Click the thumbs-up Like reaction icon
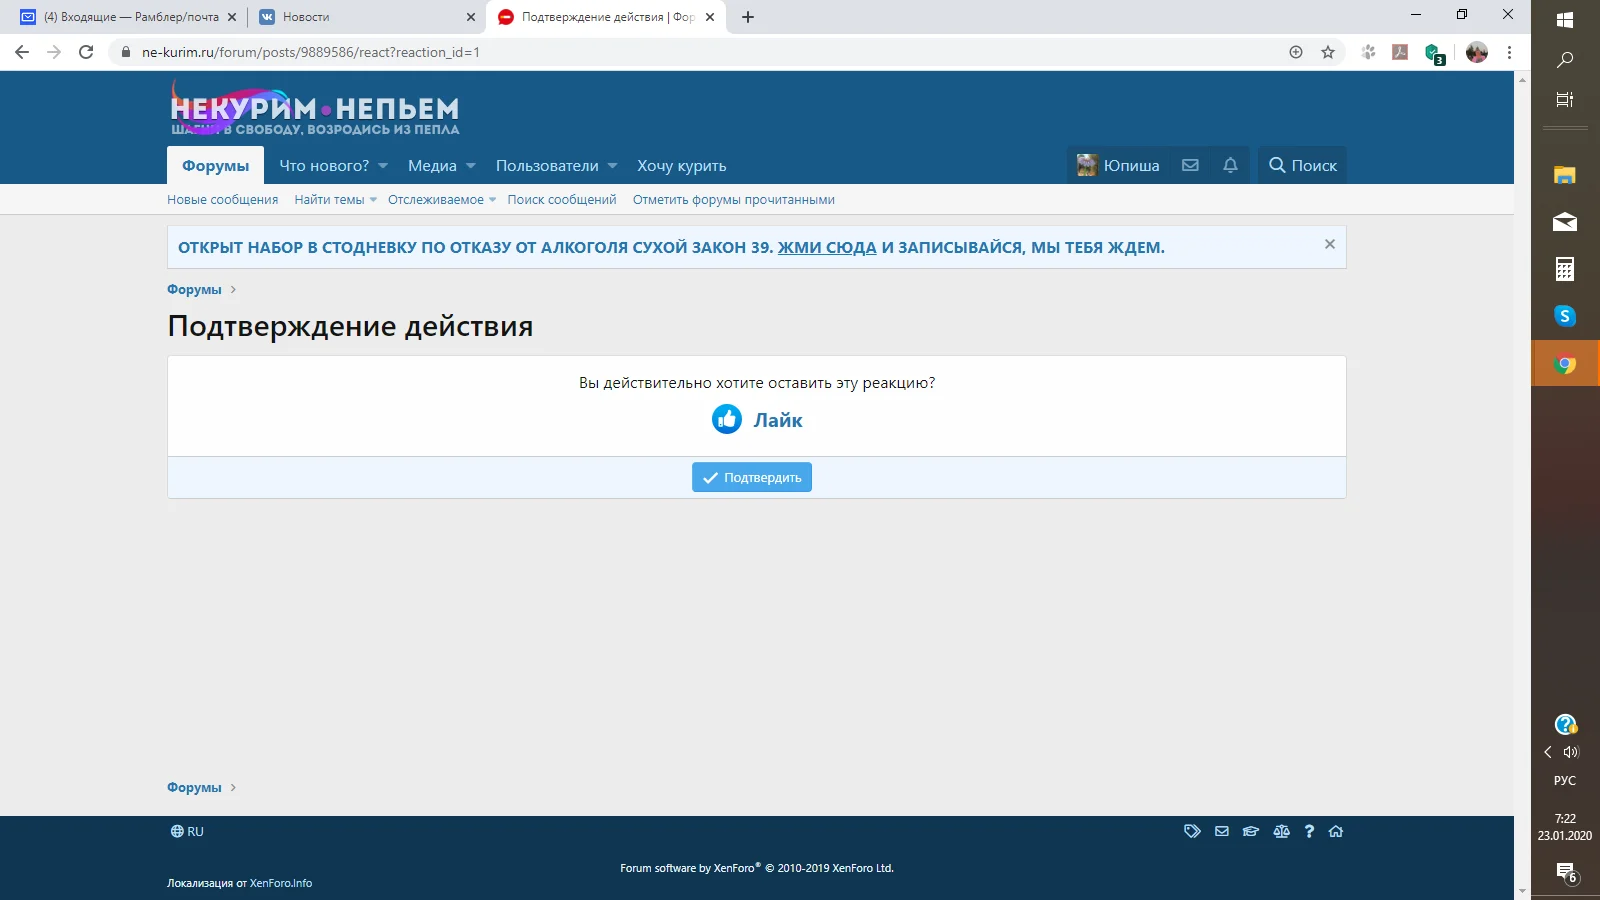This screenshot has height=900, width=1600. 725,419
